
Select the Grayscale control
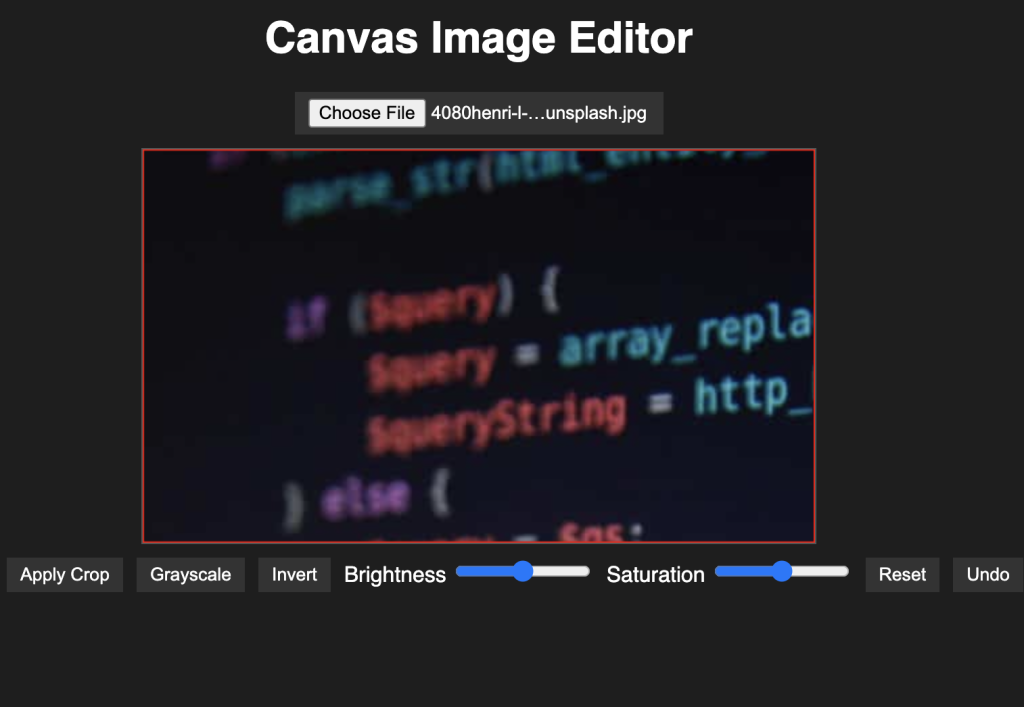tap(190, 574)
